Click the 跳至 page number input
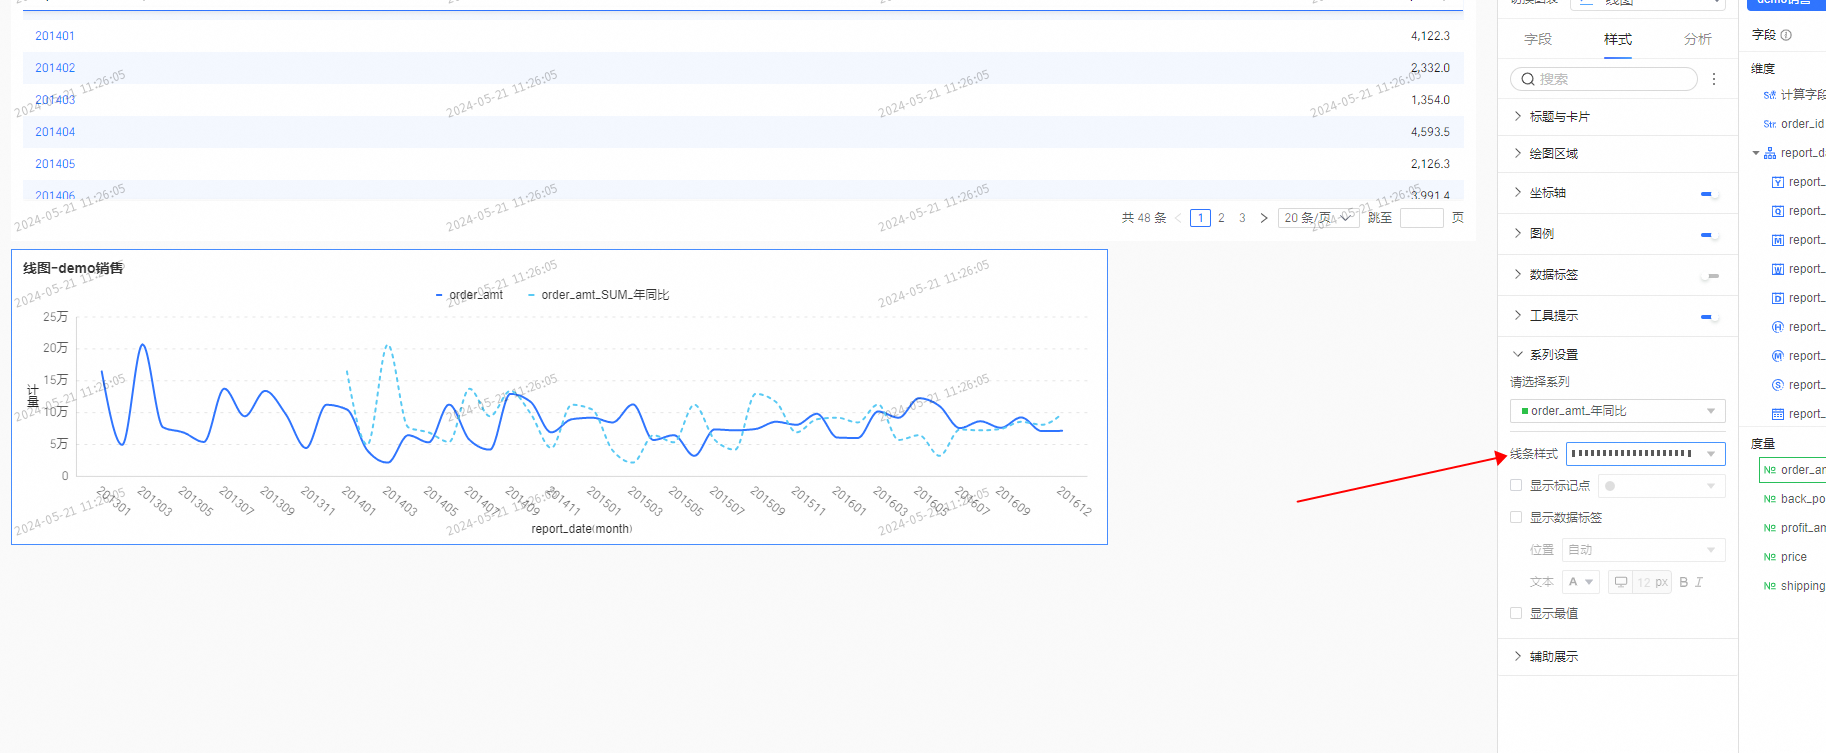 pyautogui.click(x=1421, y=218)
